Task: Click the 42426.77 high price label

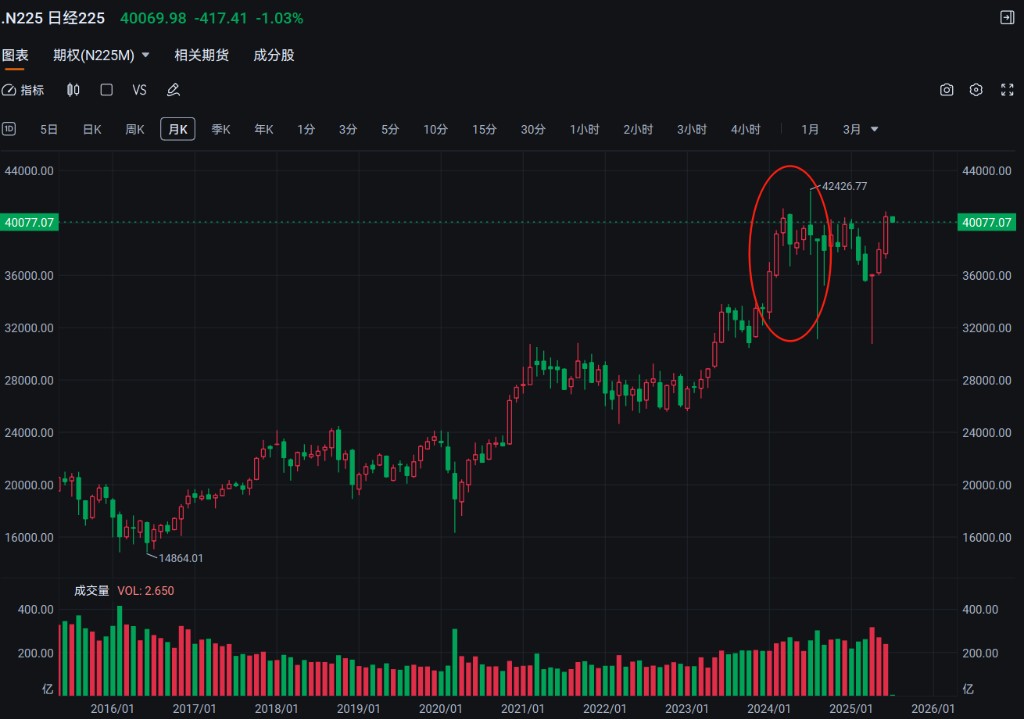Action: [x=844, y=186]
